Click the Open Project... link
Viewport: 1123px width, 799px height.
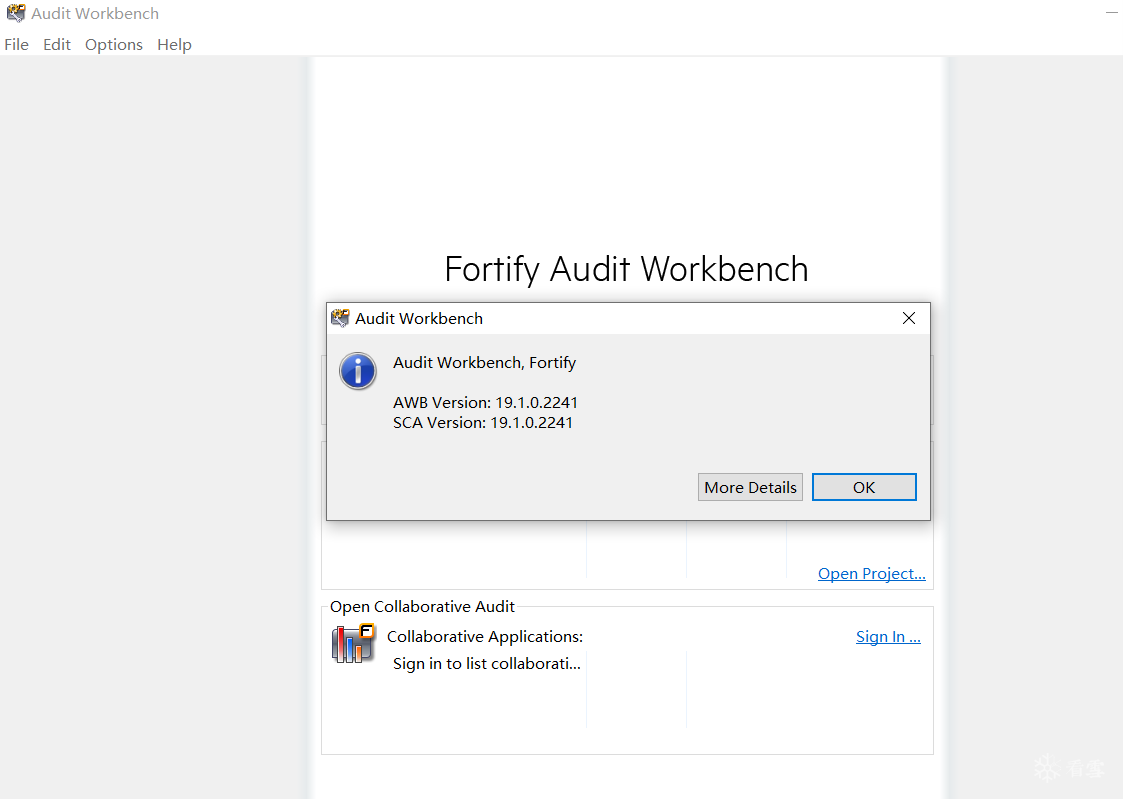point(872,573)
